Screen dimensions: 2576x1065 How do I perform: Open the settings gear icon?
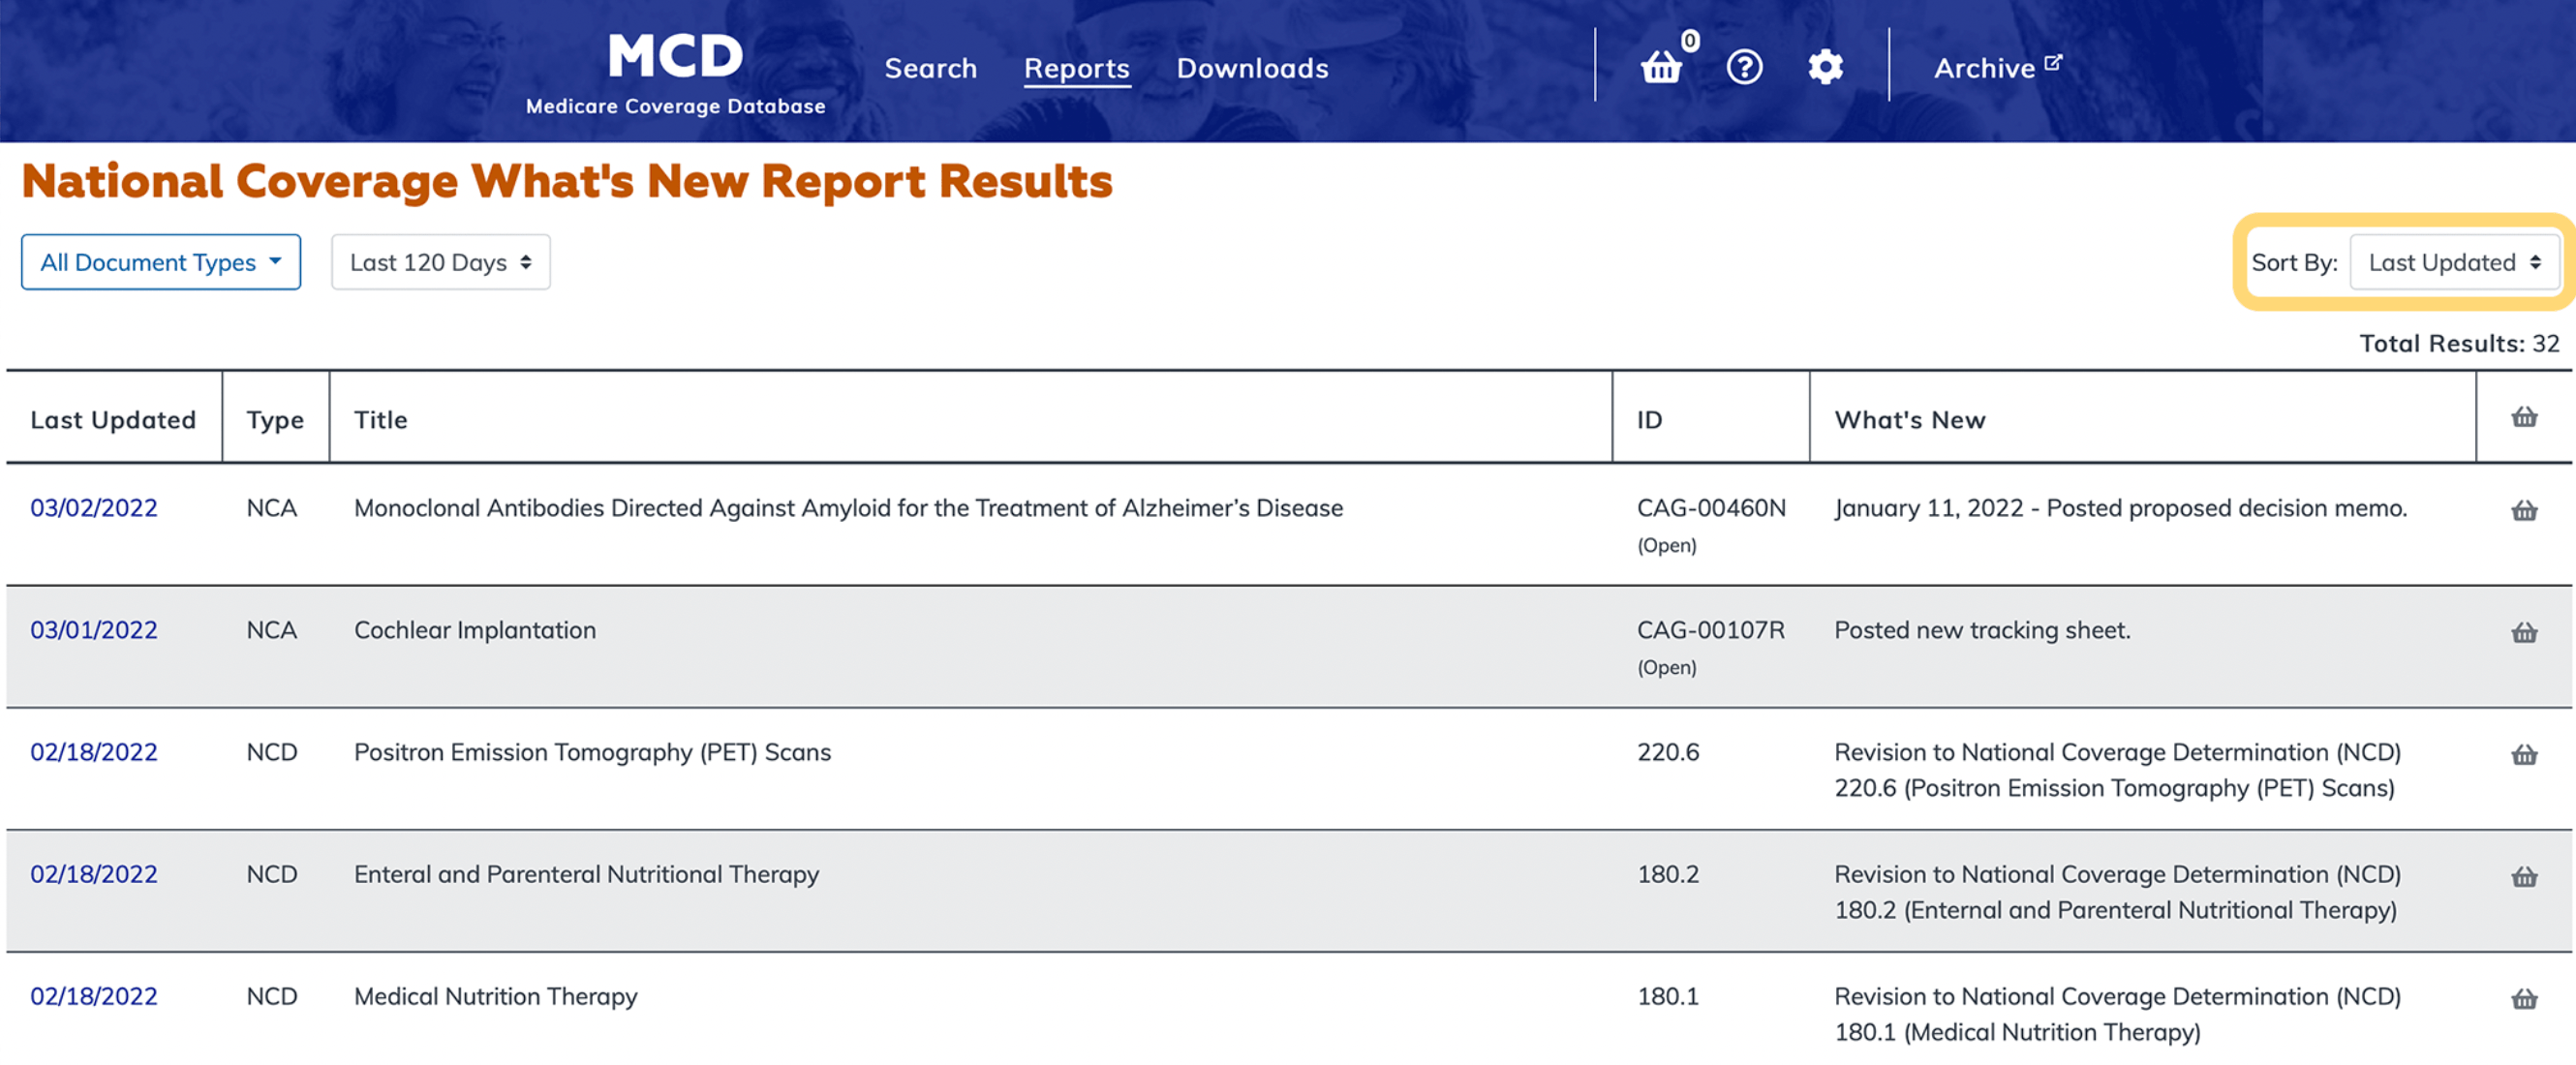1825,67
